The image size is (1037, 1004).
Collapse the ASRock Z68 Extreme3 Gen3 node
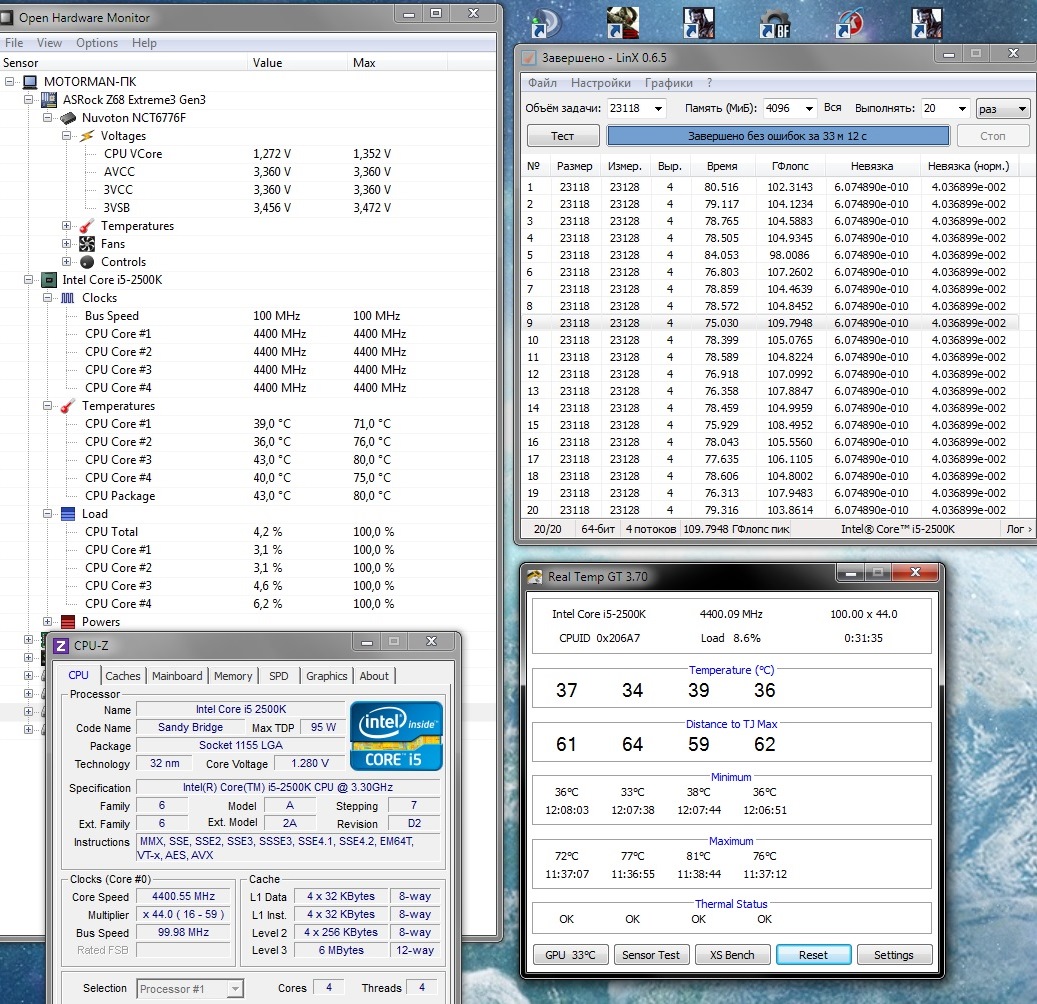[x=28, y=99]
